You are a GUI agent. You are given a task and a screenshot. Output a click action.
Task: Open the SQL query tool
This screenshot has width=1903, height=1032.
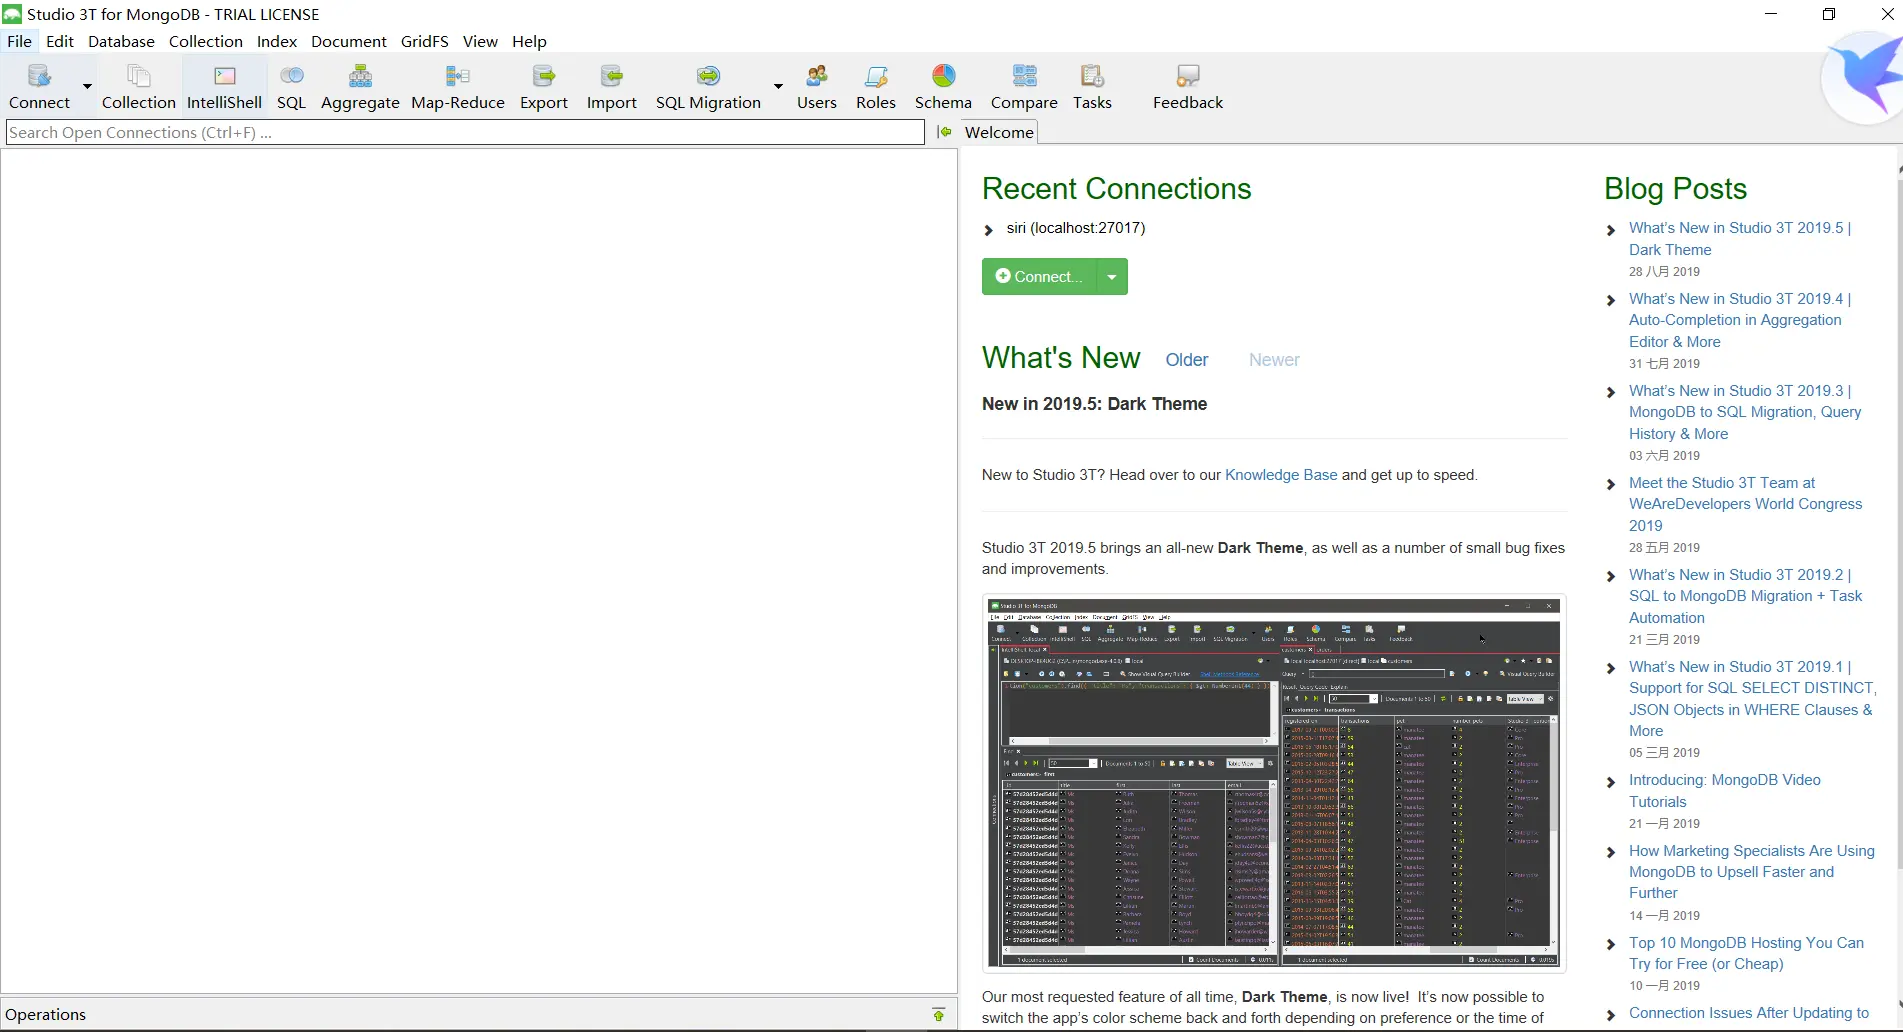tap(291, 86)
